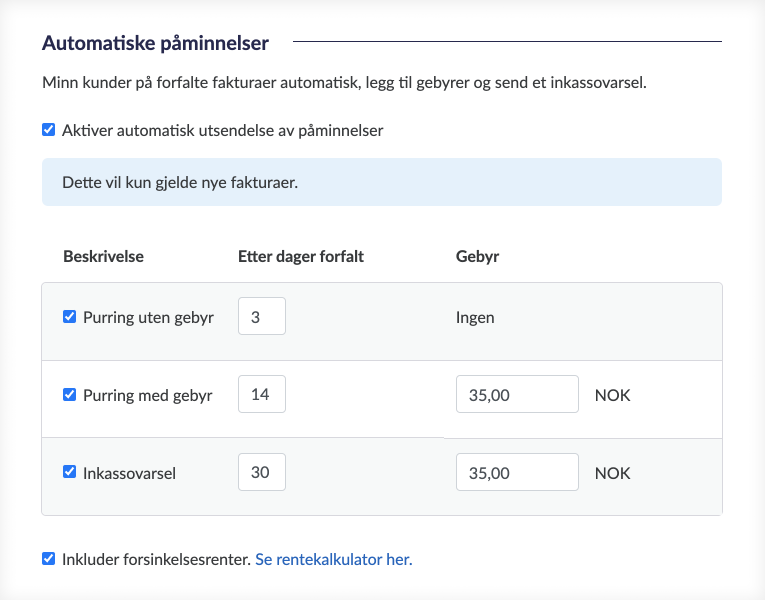Image resolution: width=765 pixels, height=600 pixels.
Task: Toggle 'Inkluder forsinkelsesrenter' checkbox
Action: coord(49,559)
